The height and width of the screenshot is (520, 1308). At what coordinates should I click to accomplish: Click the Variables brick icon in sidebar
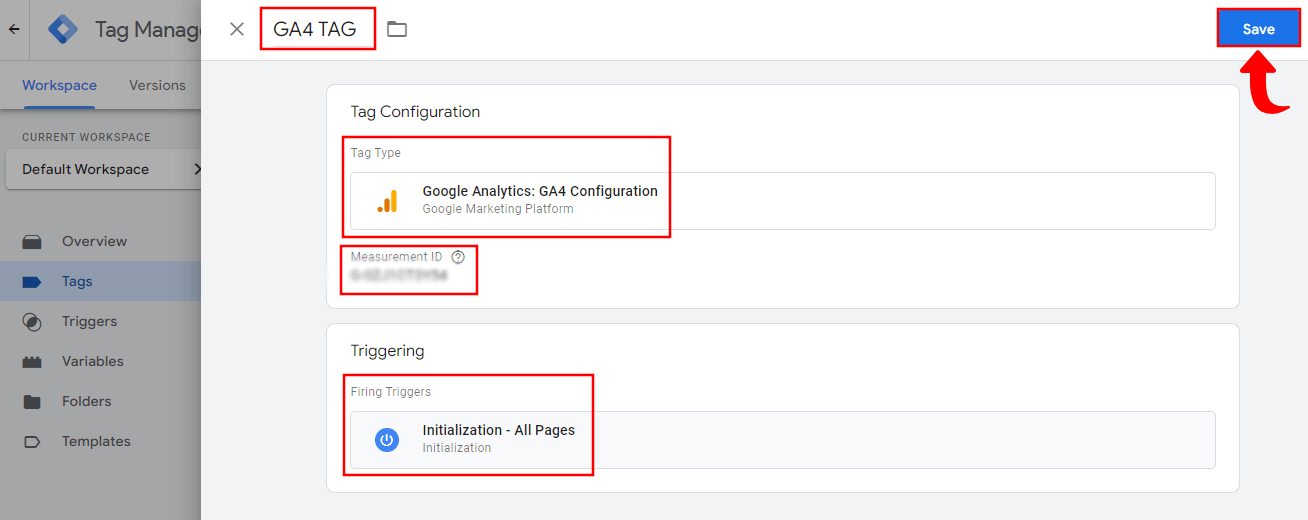click(x=32, y=362)
